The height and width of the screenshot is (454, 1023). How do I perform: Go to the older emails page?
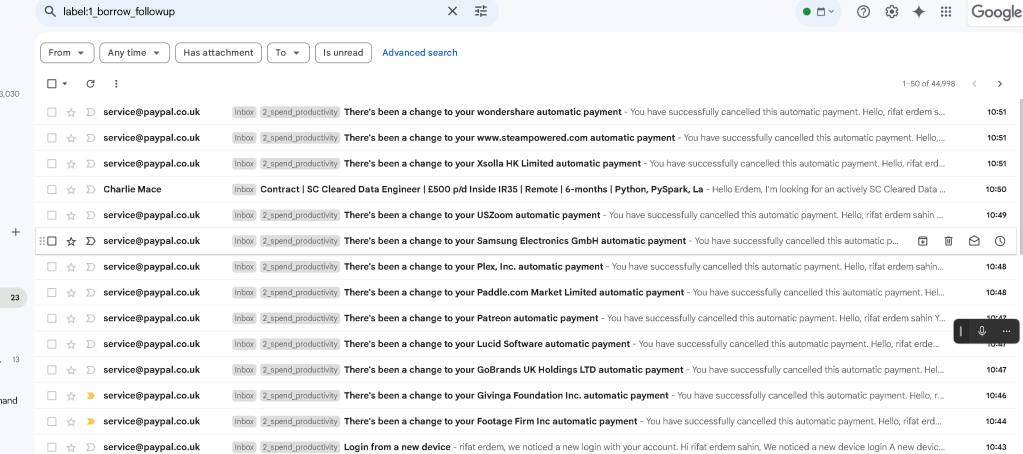[1000, 83]
